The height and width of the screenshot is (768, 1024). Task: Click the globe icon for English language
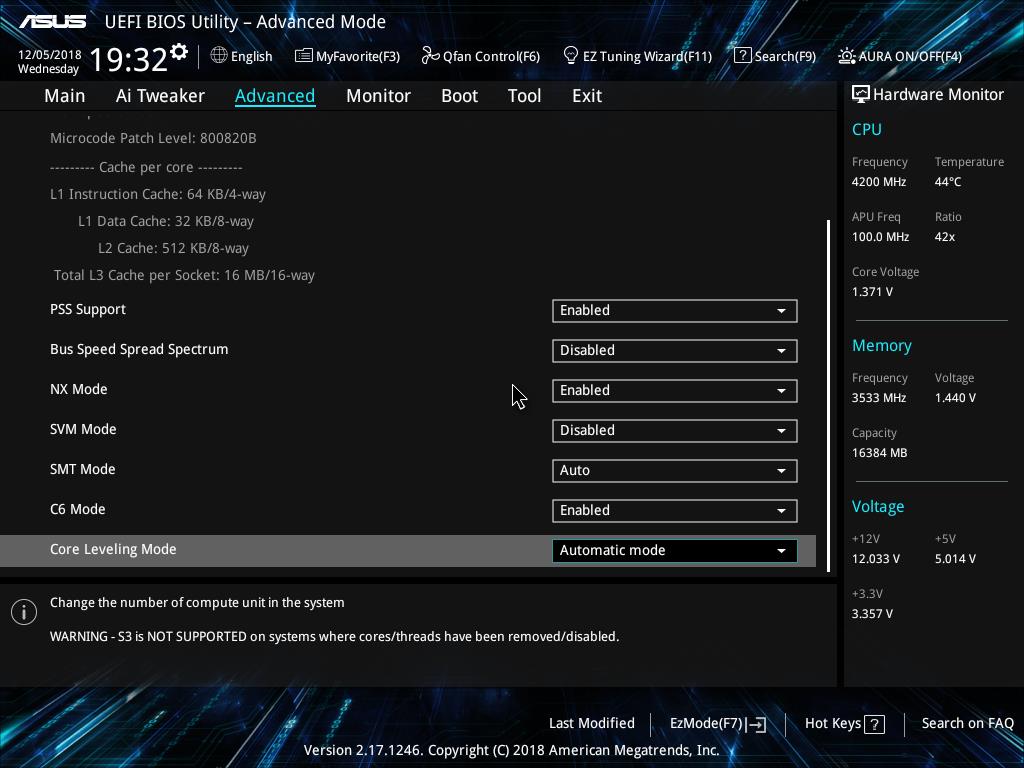(219, 56)
